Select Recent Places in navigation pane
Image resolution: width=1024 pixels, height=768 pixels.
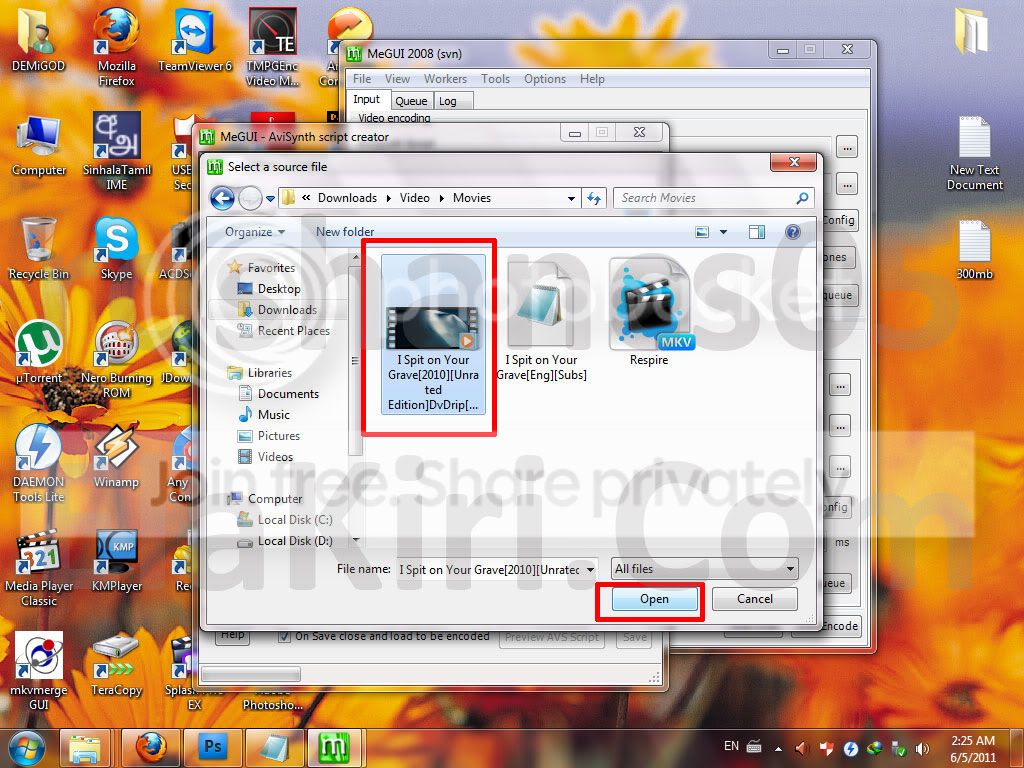283,331
